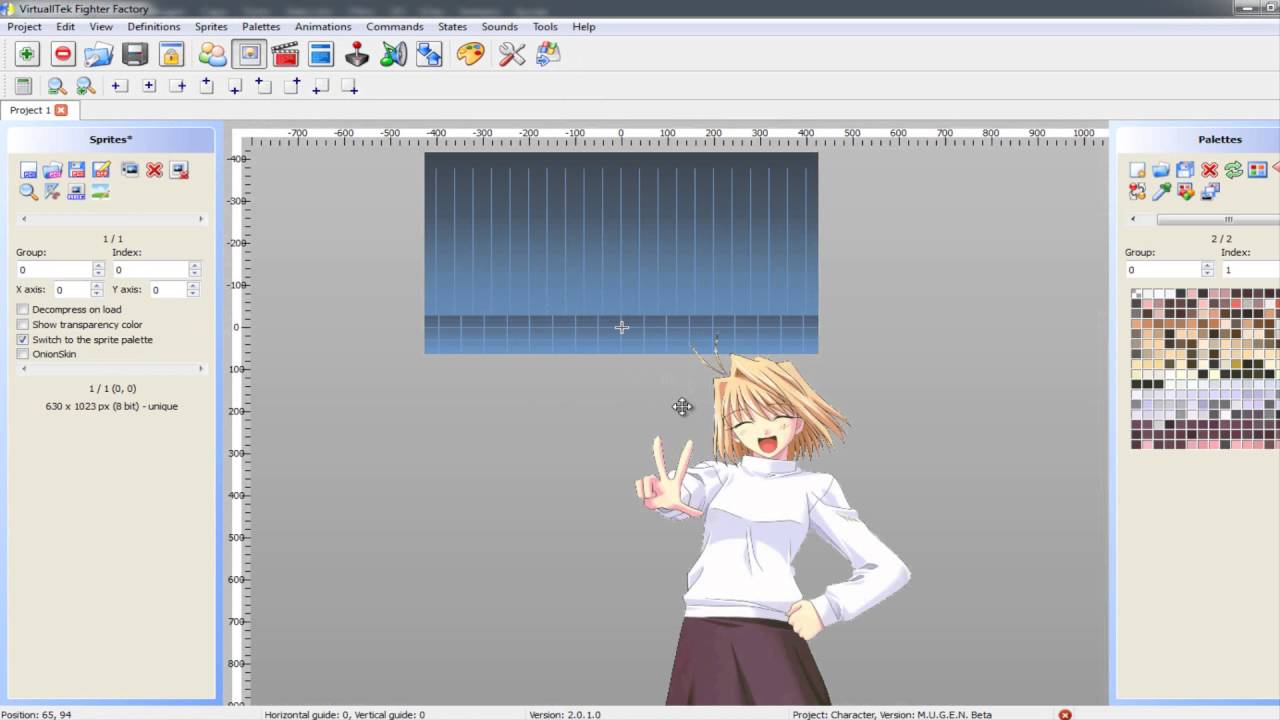Open the Sprites menu
The image size is (1280, 720).
211,27
